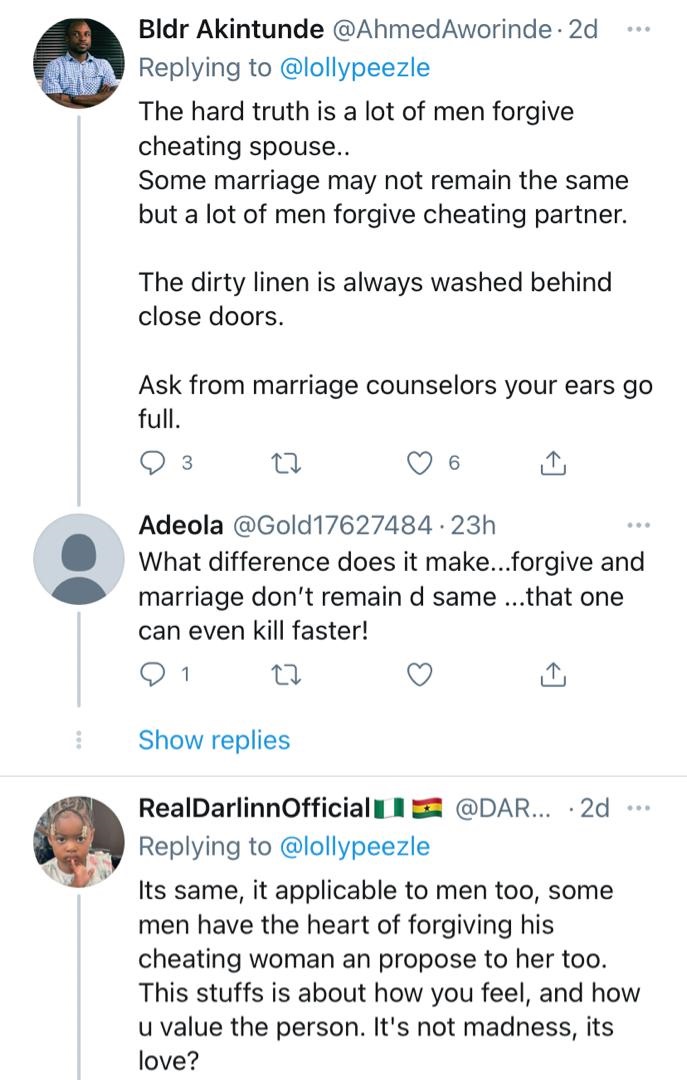Open Bldr Akintunde's profile picture

78,64
